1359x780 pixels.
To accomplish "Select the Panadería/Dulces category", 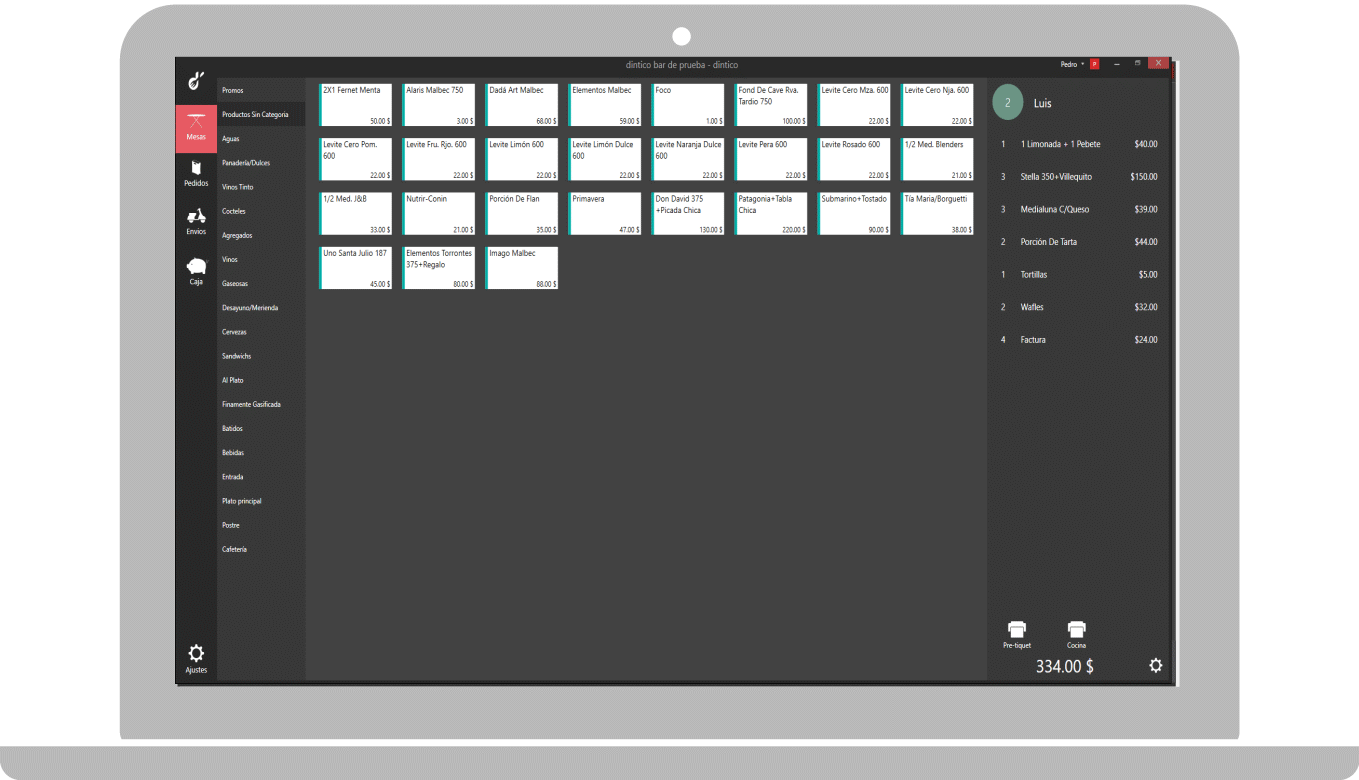I will tap(261, 162).
